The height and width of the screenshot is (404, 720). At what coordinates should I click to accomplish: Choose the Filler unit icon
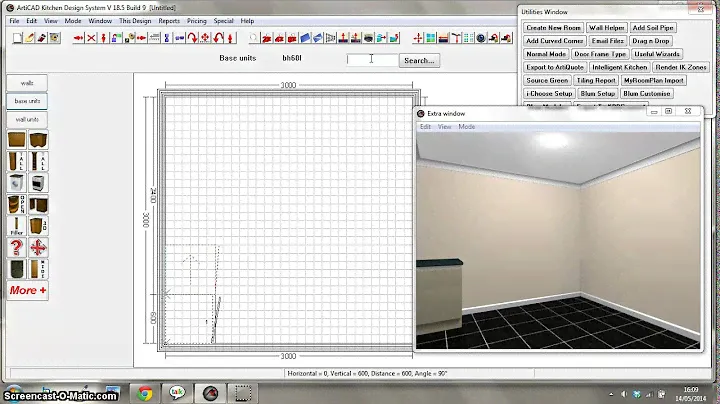17,227
